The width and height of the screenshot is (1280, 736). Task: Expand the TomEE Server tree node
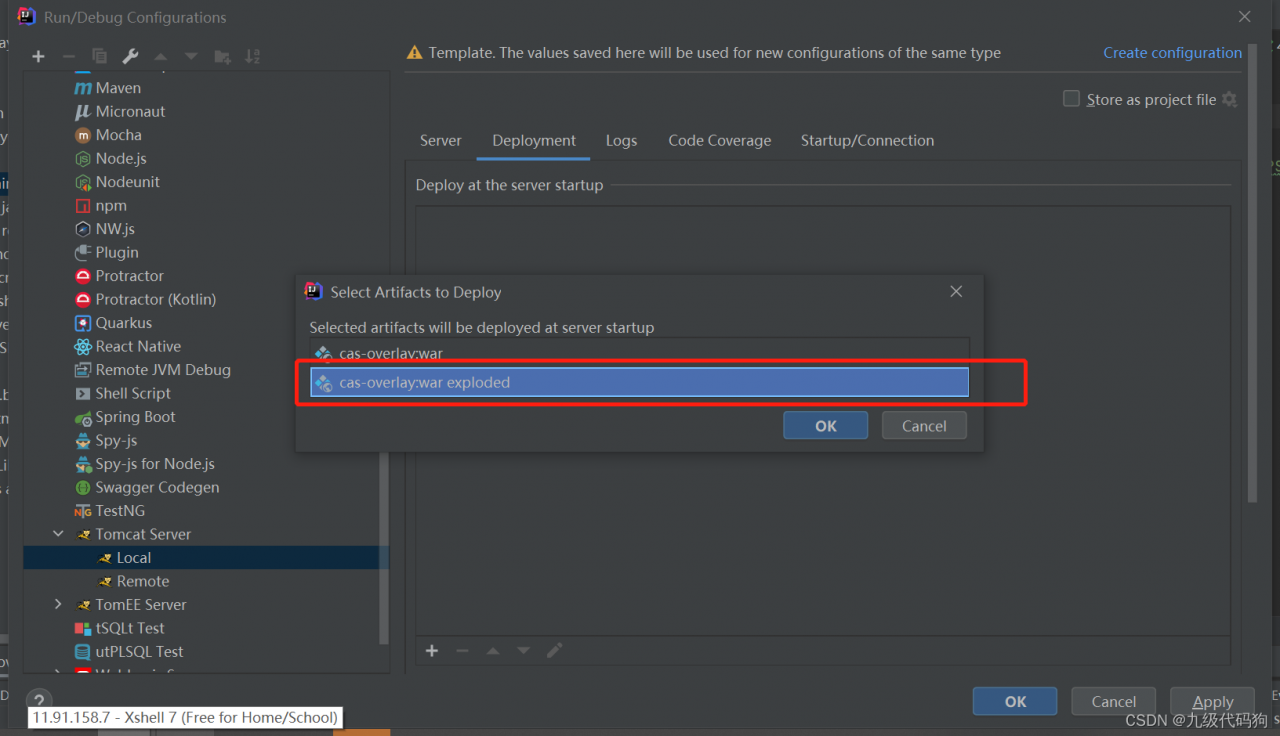point(58,604)
